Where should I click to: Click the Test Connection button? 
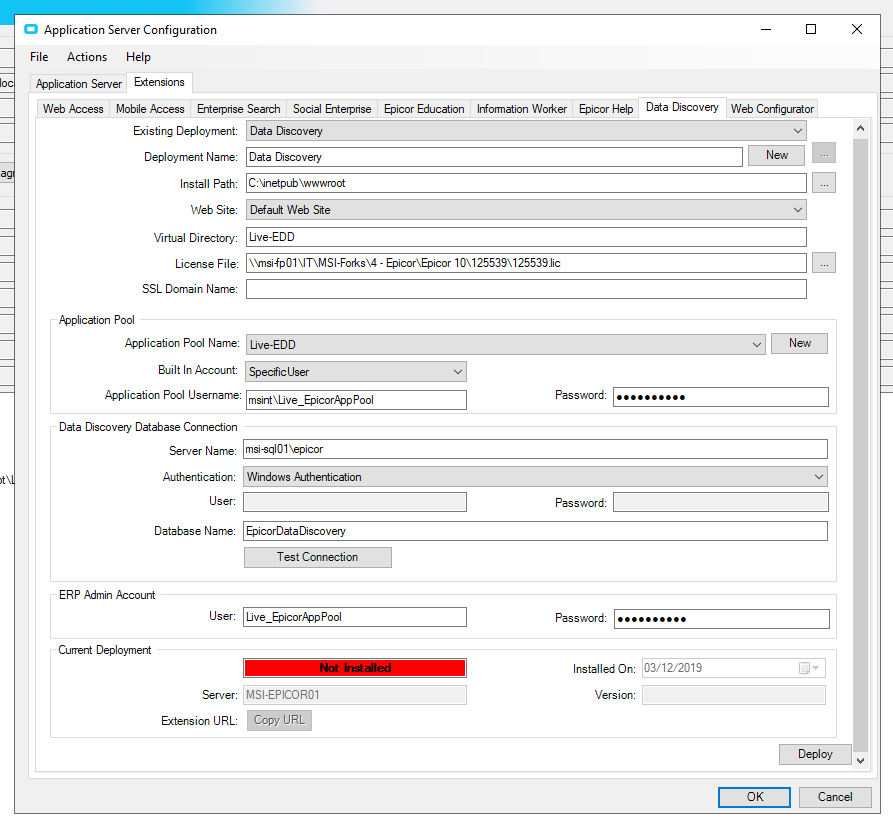coord(318,558)
